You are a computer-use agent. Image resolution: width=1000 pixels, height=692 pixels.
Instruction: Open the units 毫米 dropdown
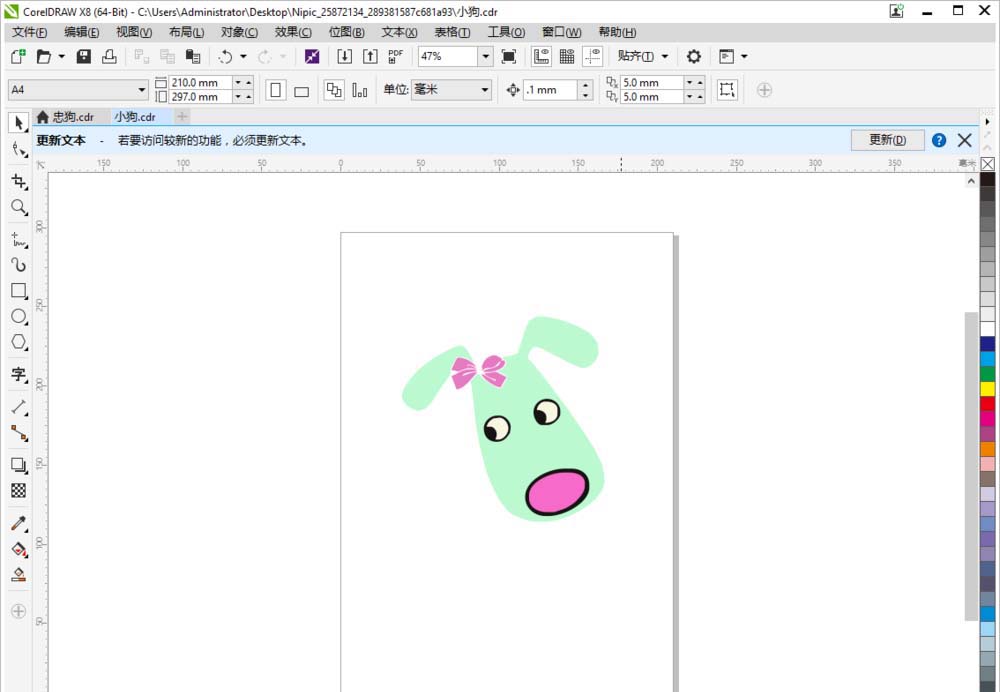click(485, 90)
